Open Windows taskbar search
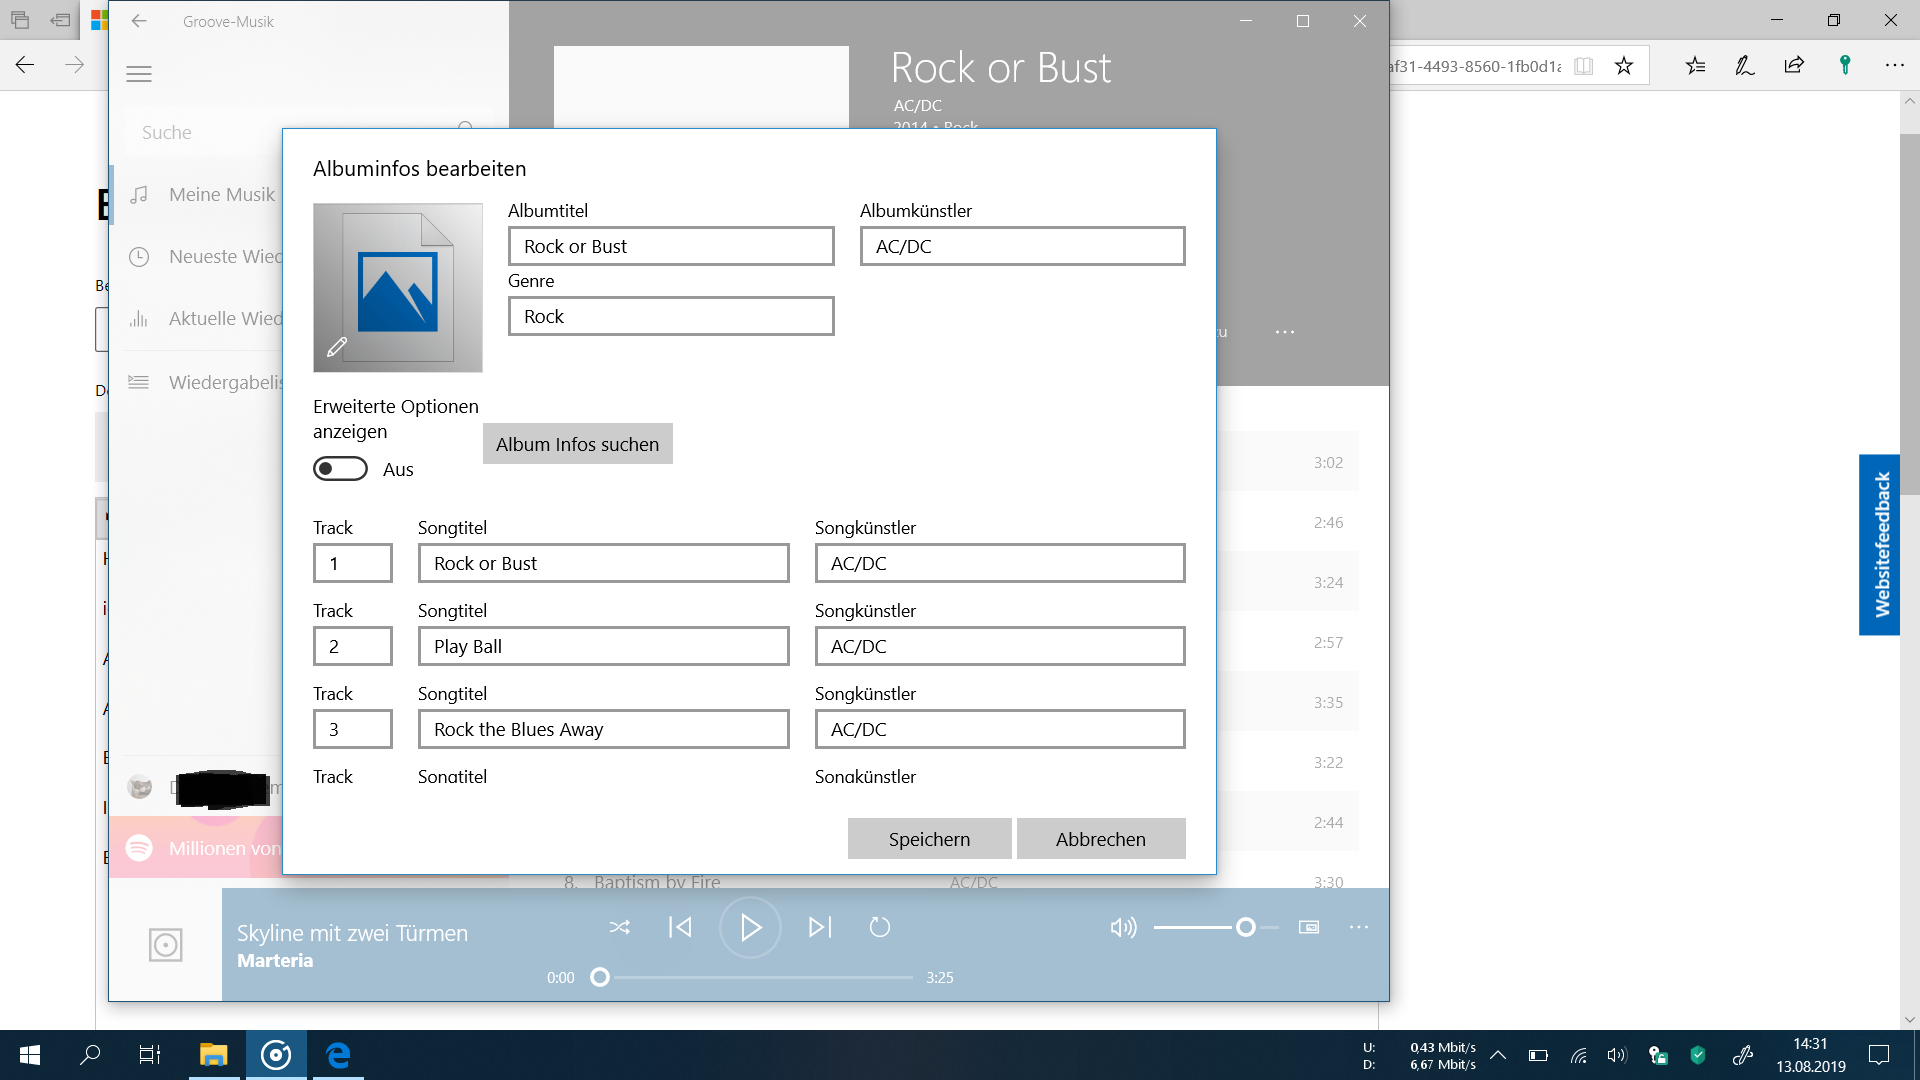This screenshot has width=1920, height=1080. click(x=90, y=1055)
